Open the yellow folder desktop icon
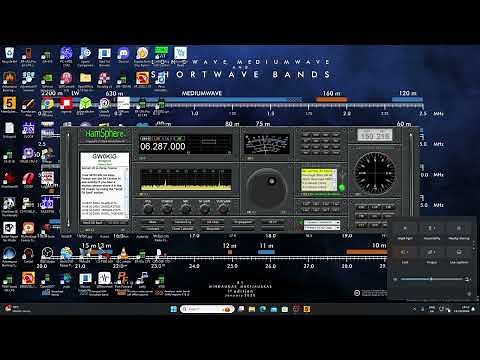 pos(85,80)
